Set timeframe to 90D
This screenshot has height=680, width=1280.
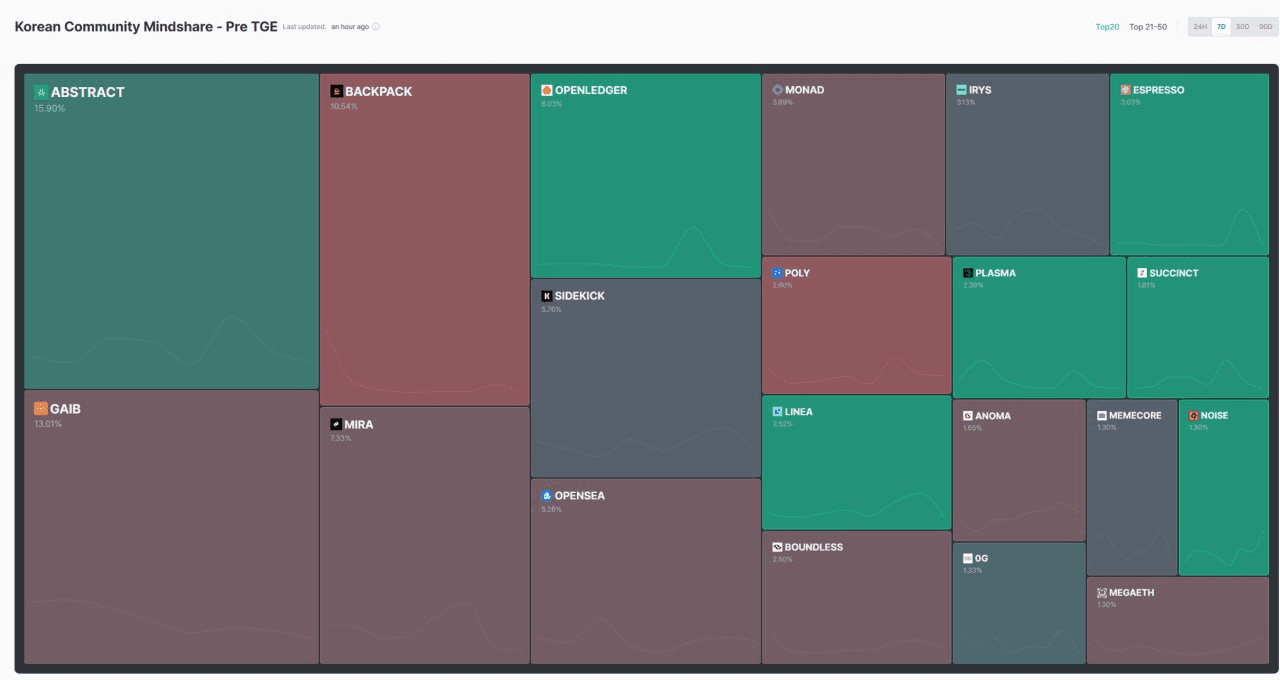click(x=1265, y=27)
